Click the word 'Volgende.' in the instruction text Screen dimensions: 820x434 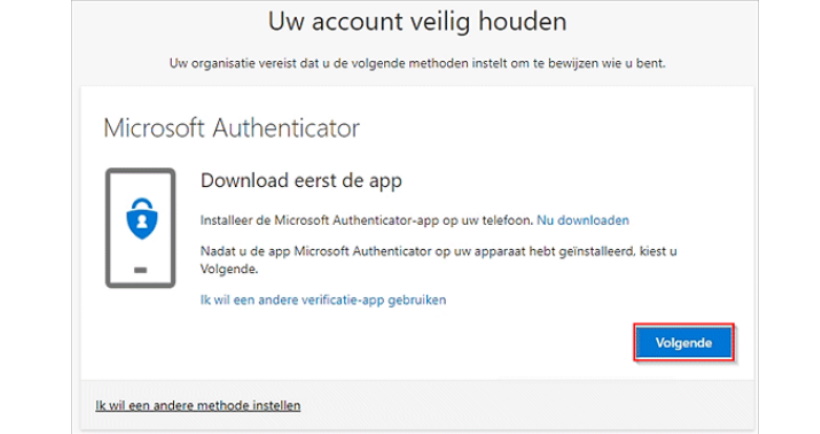pos(229,269)
